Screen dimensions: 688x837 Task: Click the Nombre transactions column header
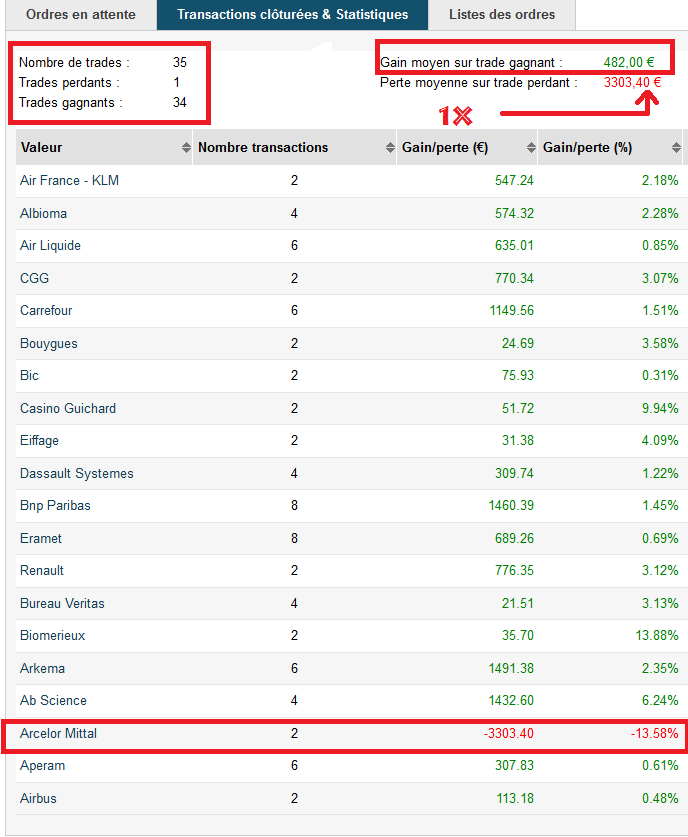[x=295, y=148]
